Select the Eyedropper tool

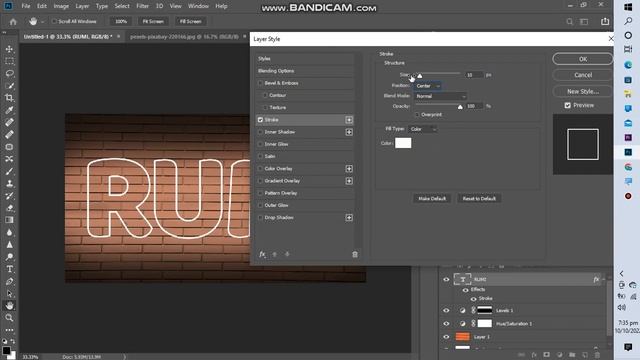click(x=9, y=110)
